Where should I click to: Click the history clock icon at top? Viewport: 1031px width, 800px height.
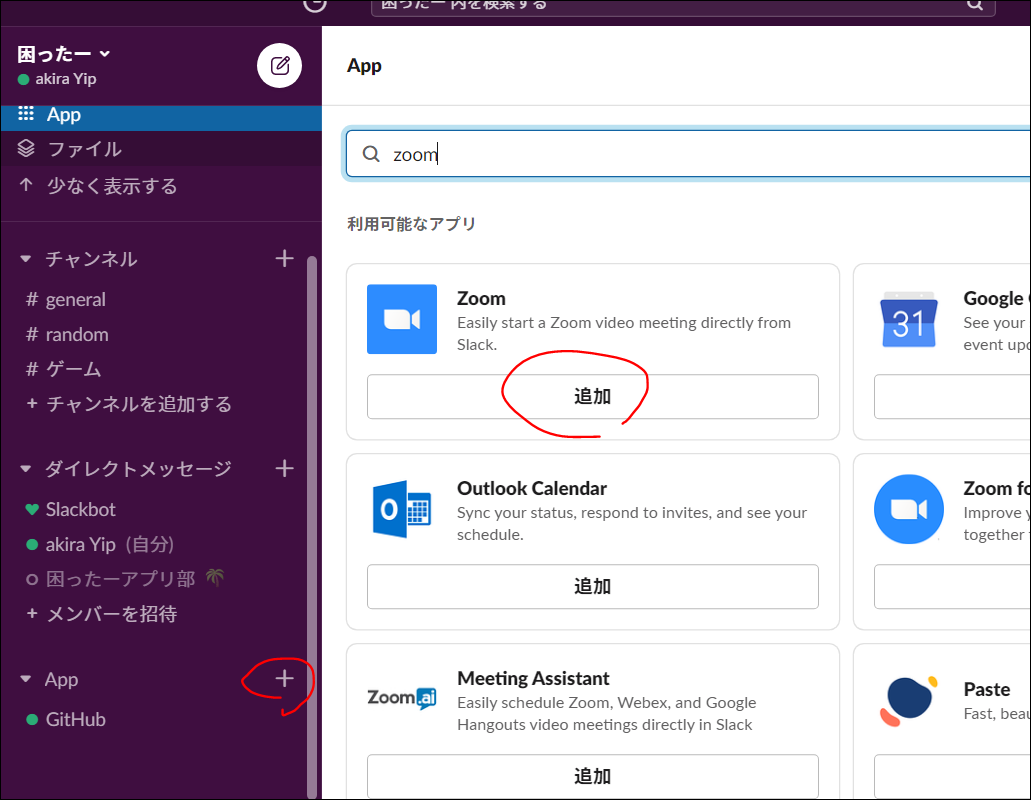(315, 5)
